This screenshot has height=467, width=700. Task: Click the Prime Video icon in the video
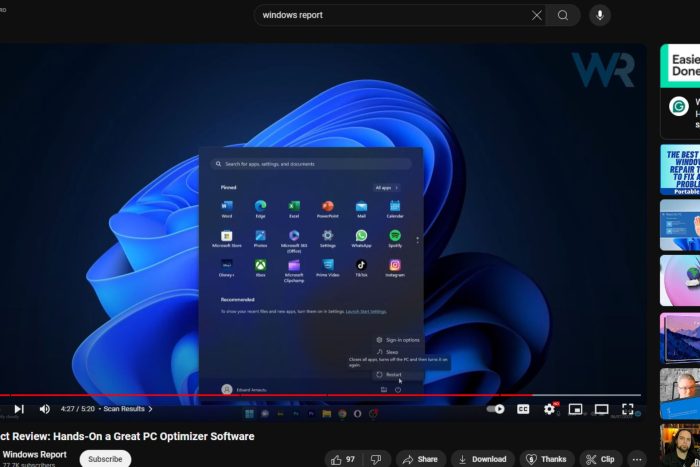(328, 268)
